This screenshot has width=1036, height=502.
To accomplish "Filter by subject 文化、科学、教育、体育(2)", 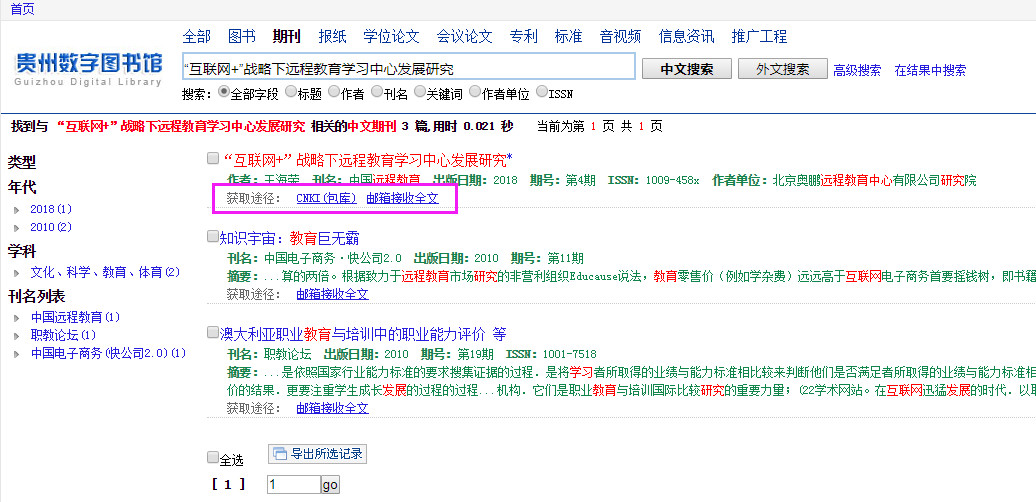I will (x=105, y=272).
